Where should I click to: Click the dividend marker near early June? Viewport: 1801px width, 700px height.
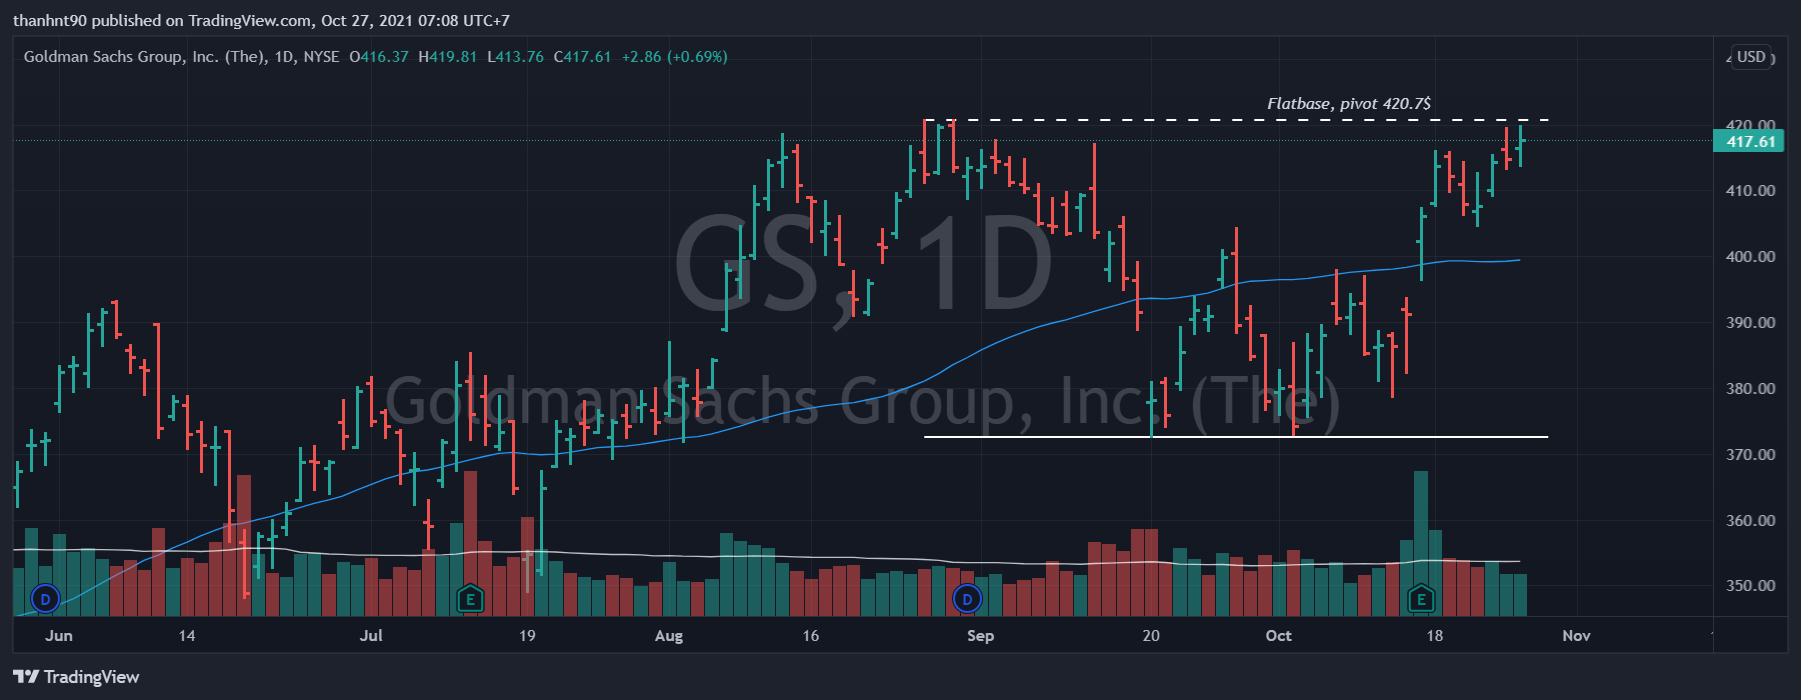(x=45, y=599)
